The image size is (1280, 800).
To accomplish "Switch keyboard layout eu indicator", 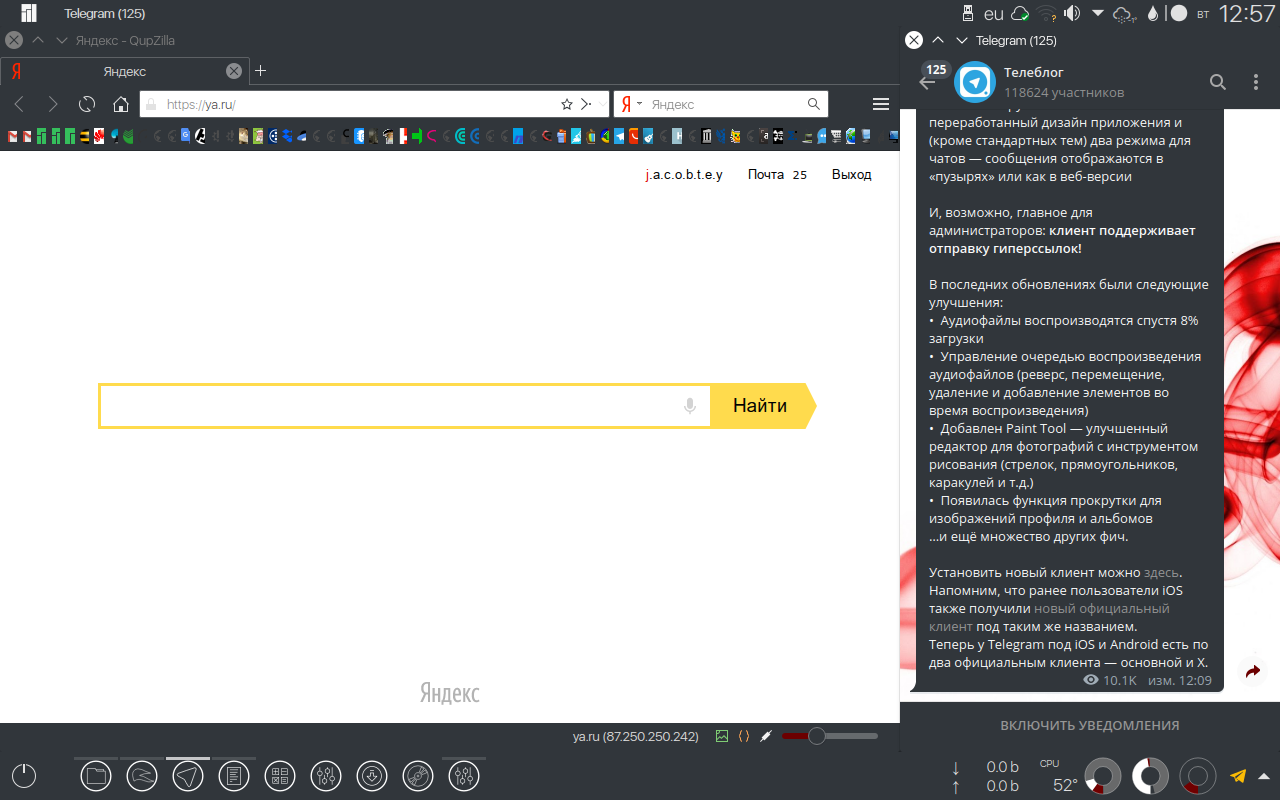I will pos(994,14).
